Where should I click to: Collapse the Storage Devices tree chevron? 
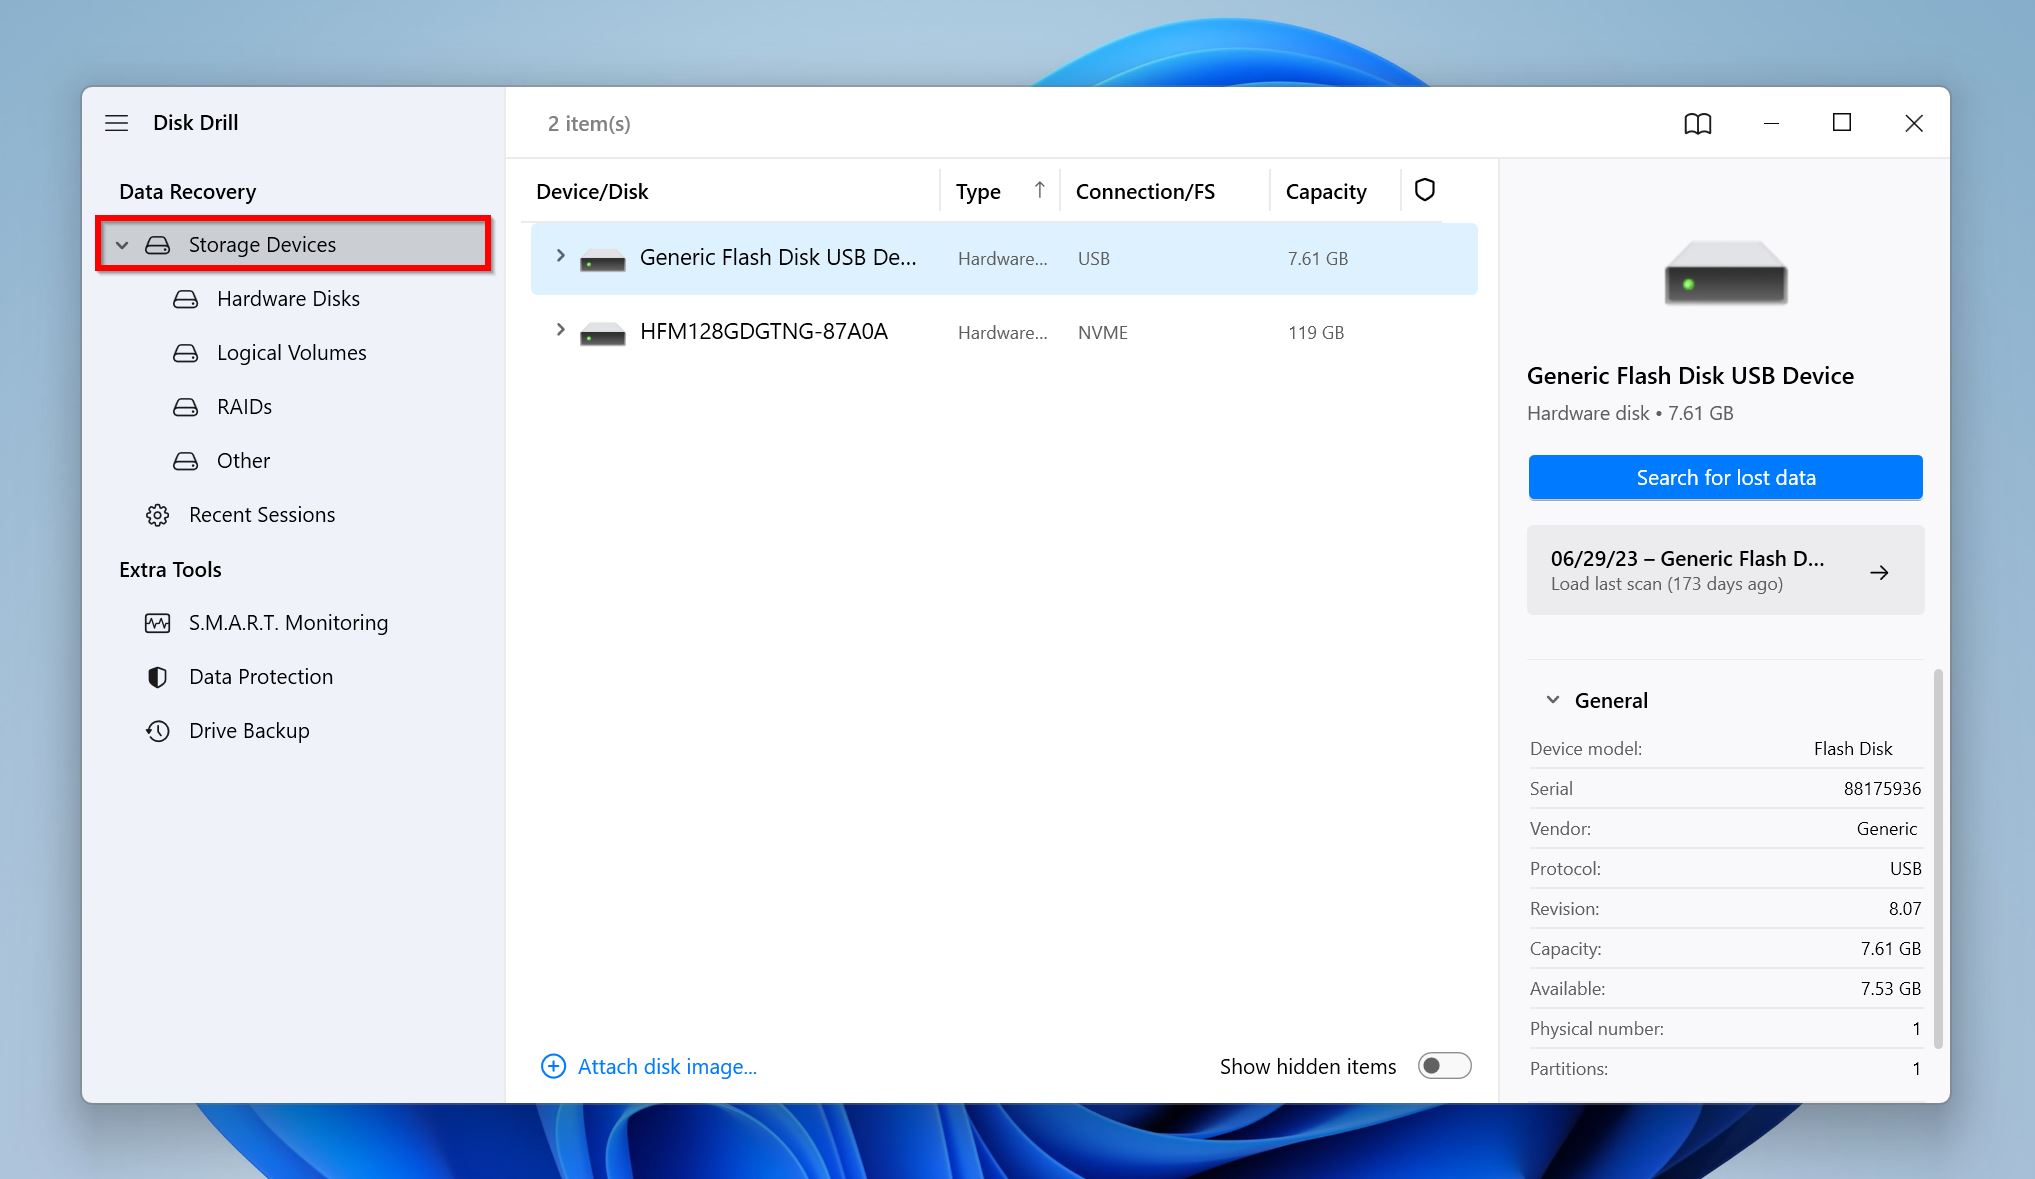click(122, 245)
